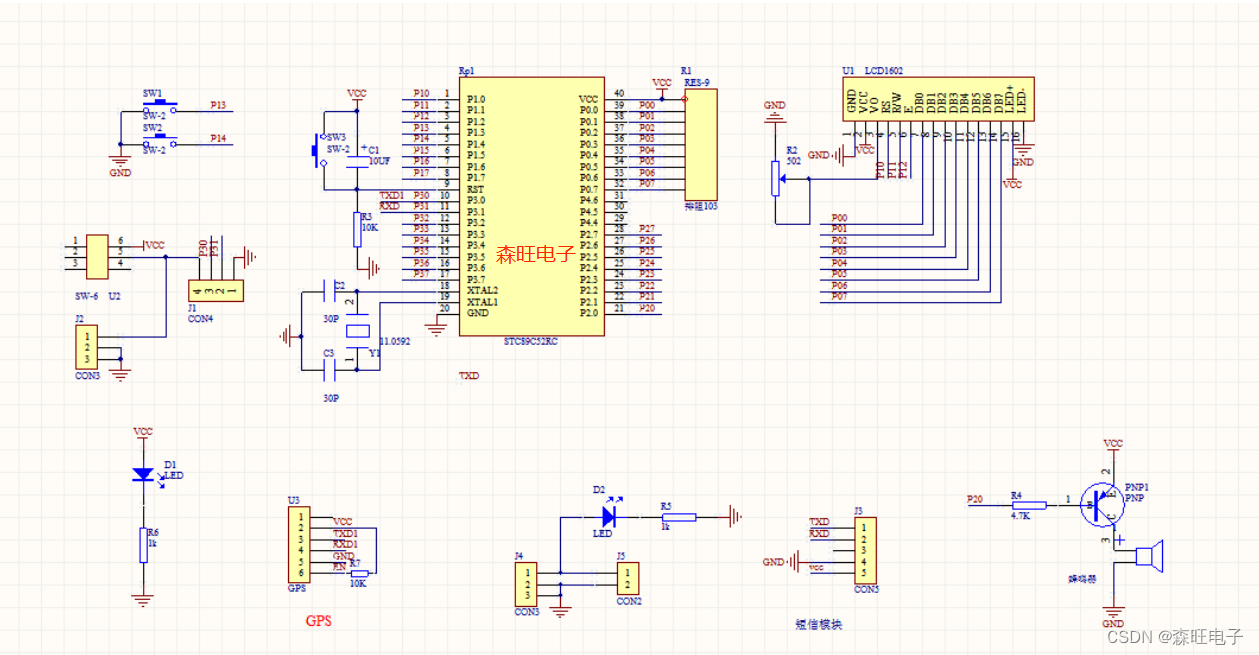The width and height of the screenshot is (1259, 655).
Task: Click the VCC power symbol above D1
Action: click(143, 433)
